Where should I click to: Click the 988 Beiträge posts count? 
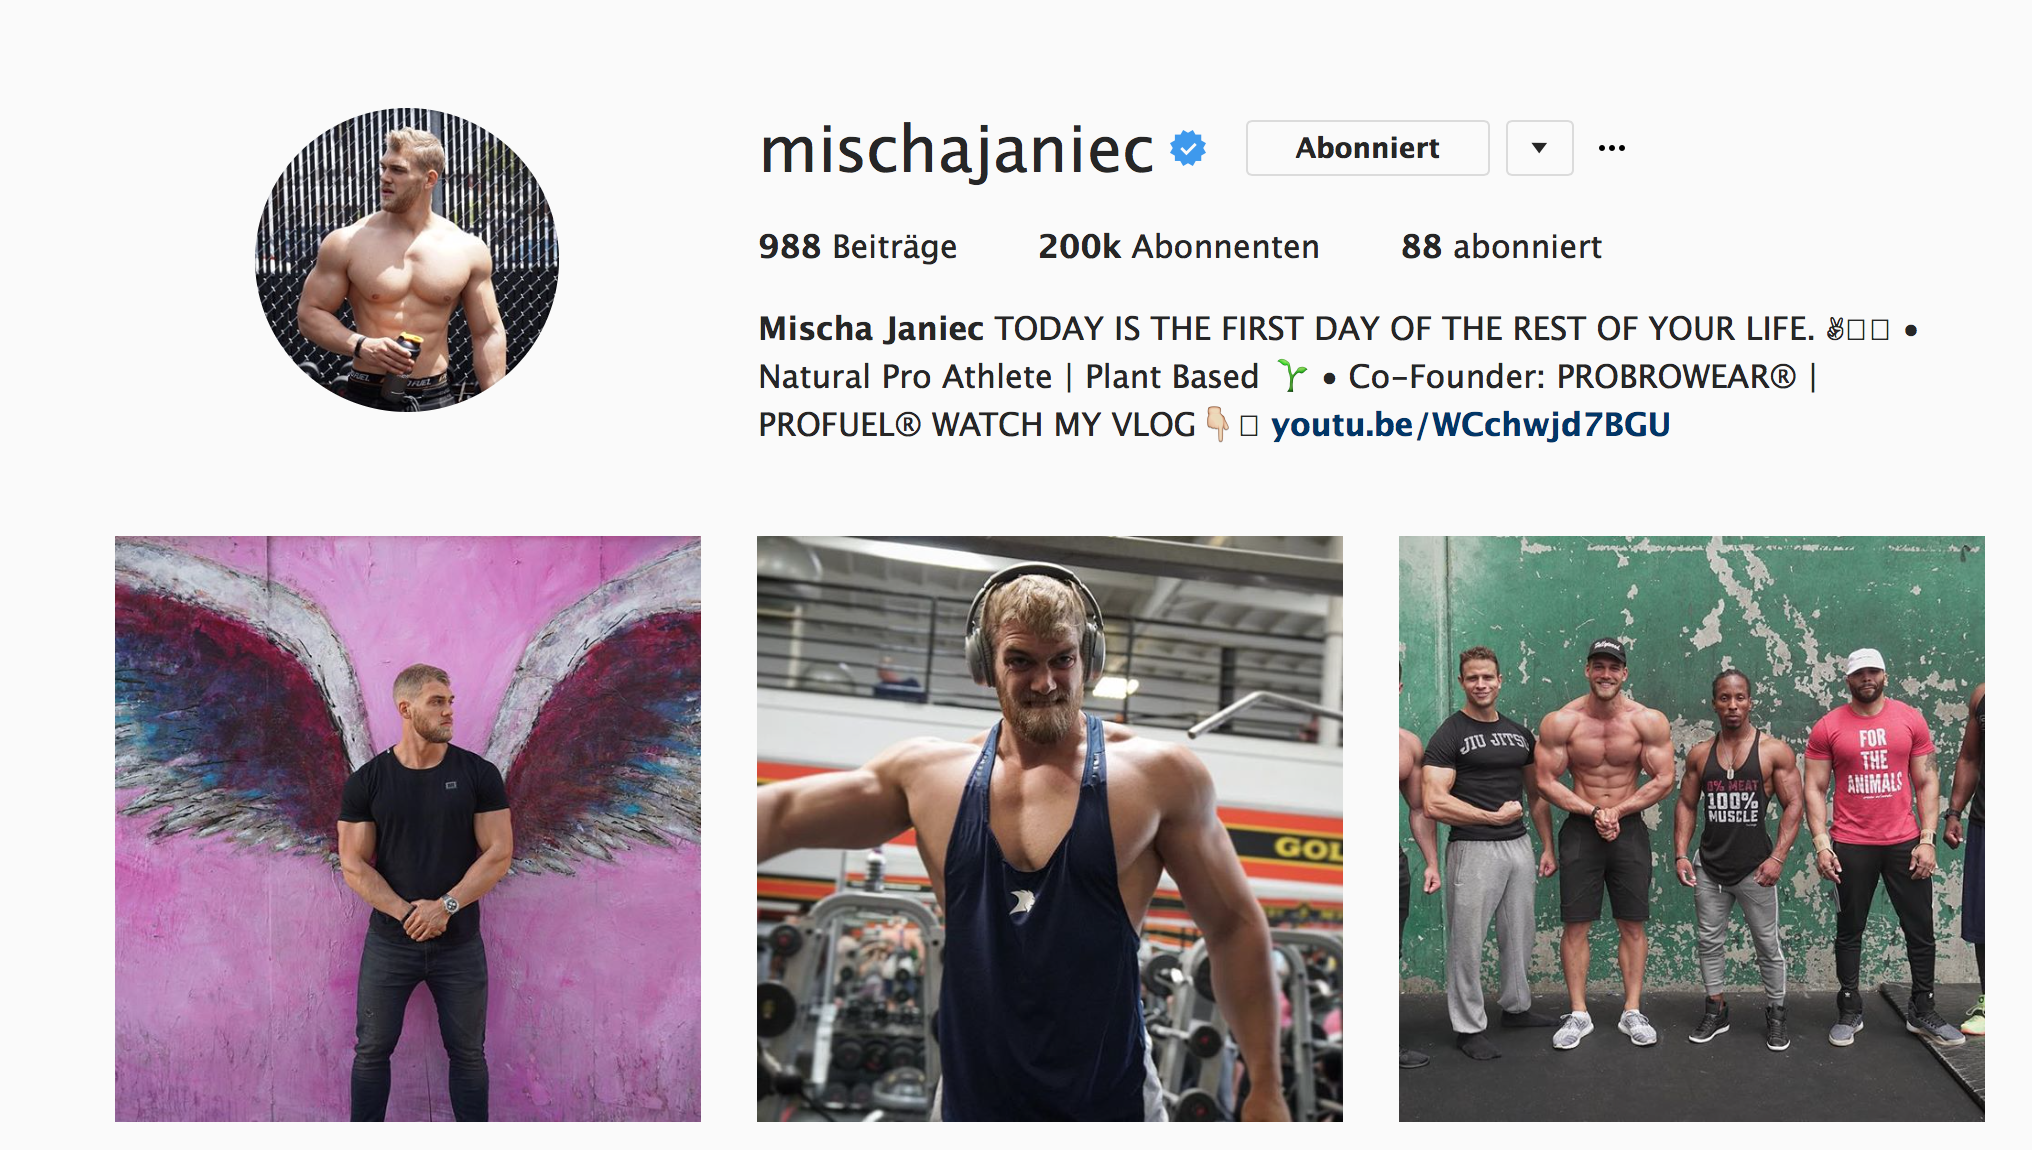857,246
